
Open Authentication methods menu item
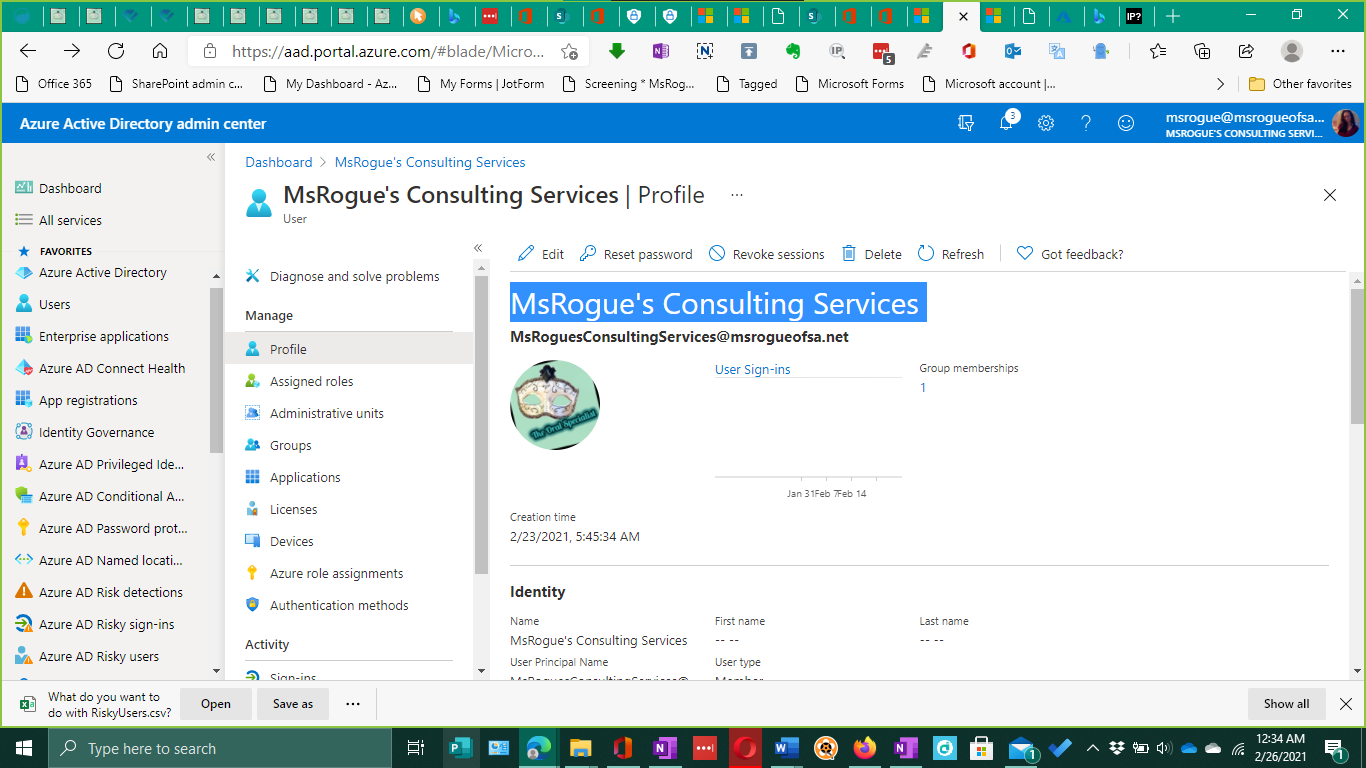point(339,605)
